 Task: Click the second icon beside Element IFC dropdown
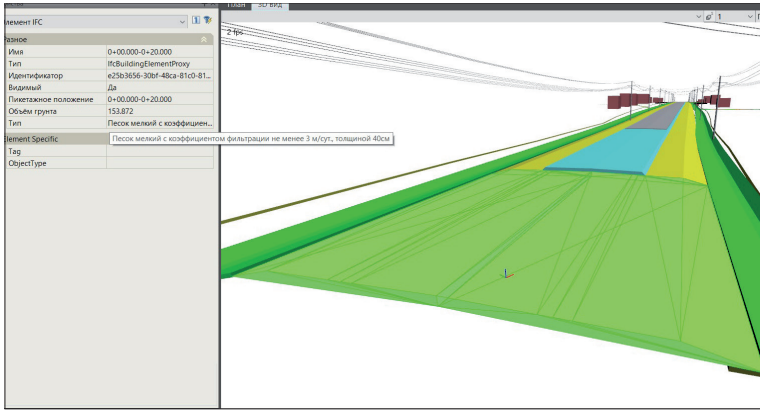tap(208, 20)
